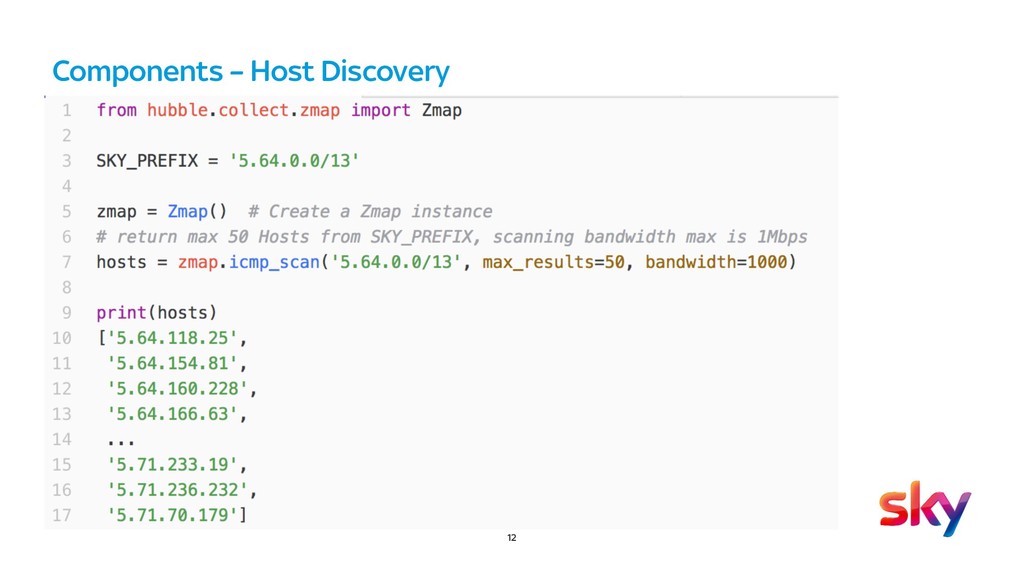
Task: Click IP address '5.64.118.25'
Action: coord(172,338)
